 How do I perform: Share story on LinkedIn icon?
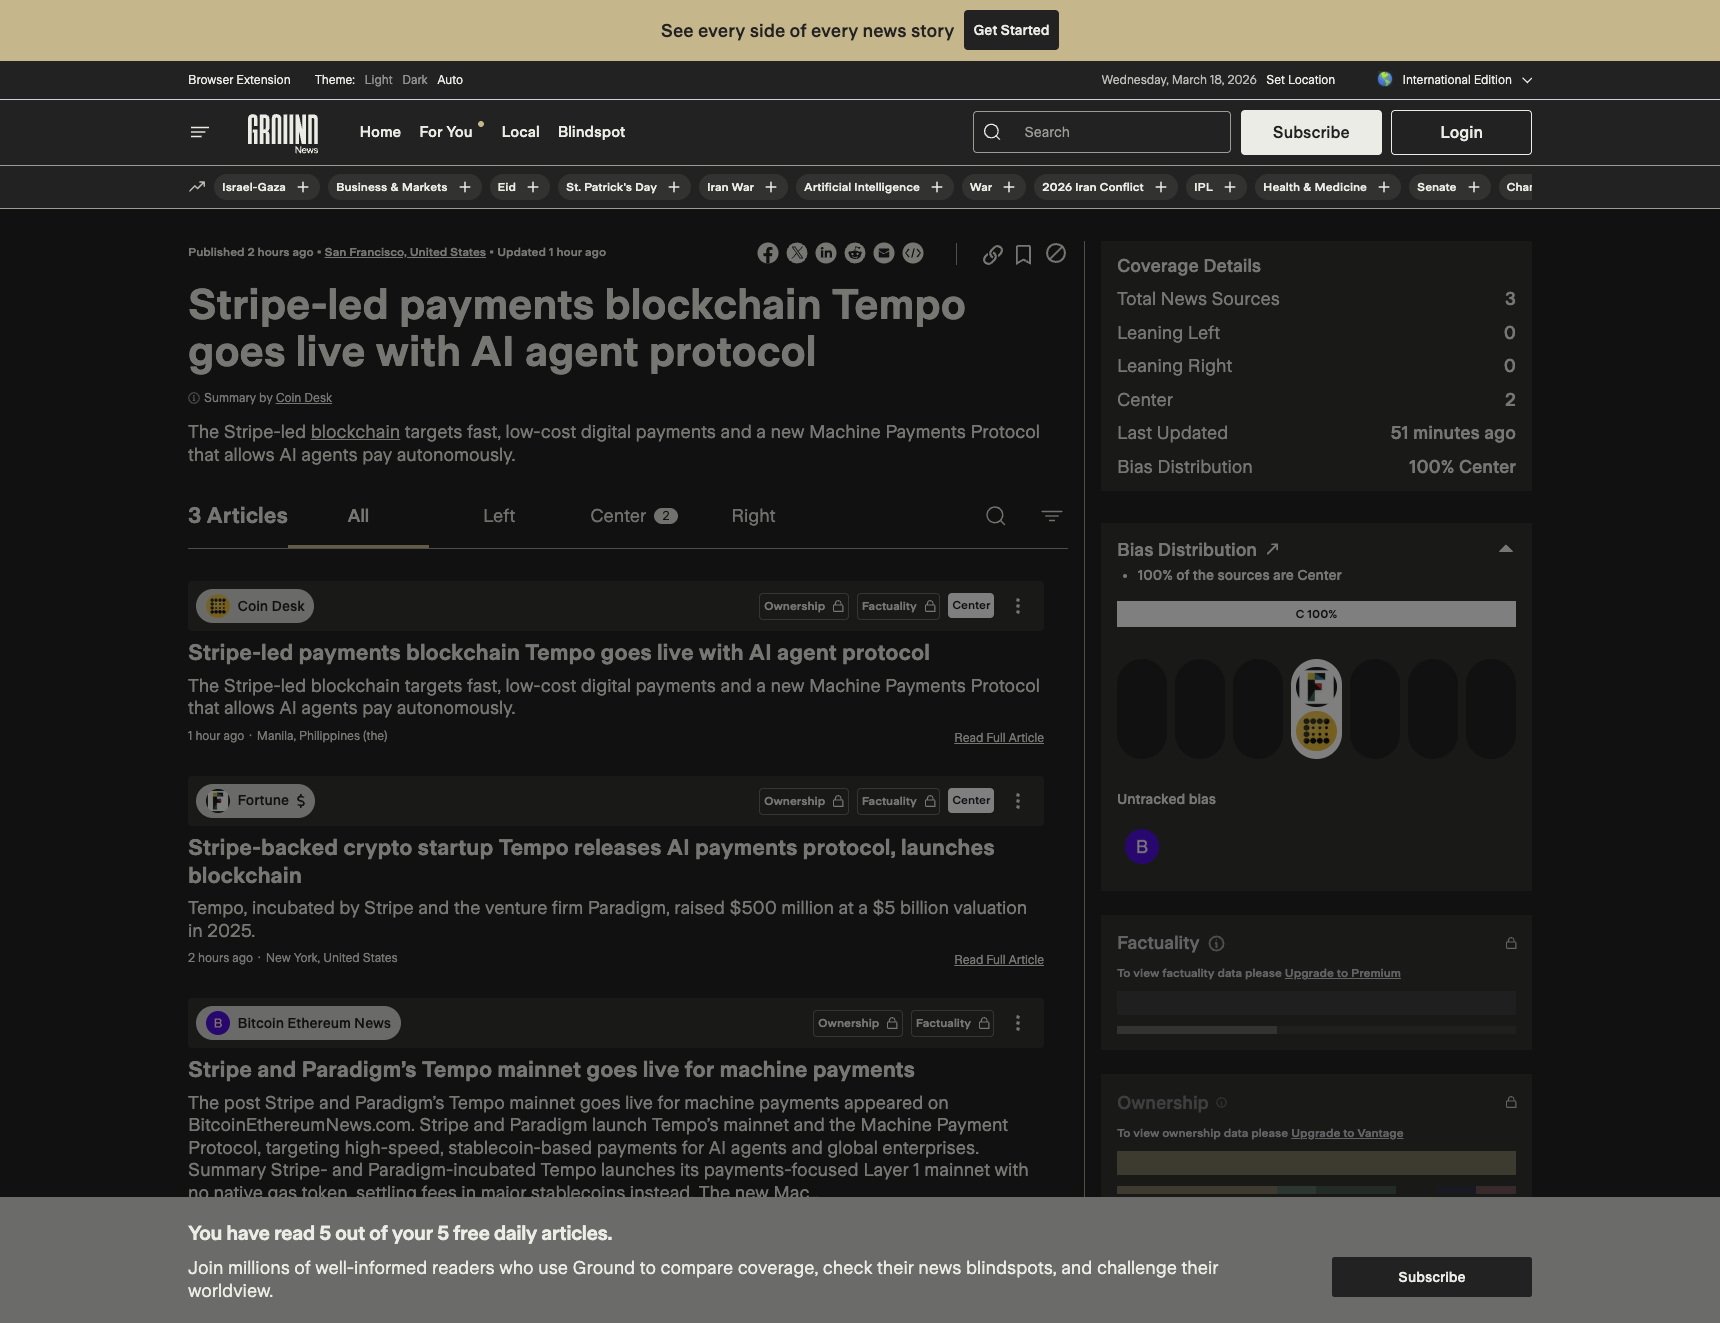click(x=826, y=254)
